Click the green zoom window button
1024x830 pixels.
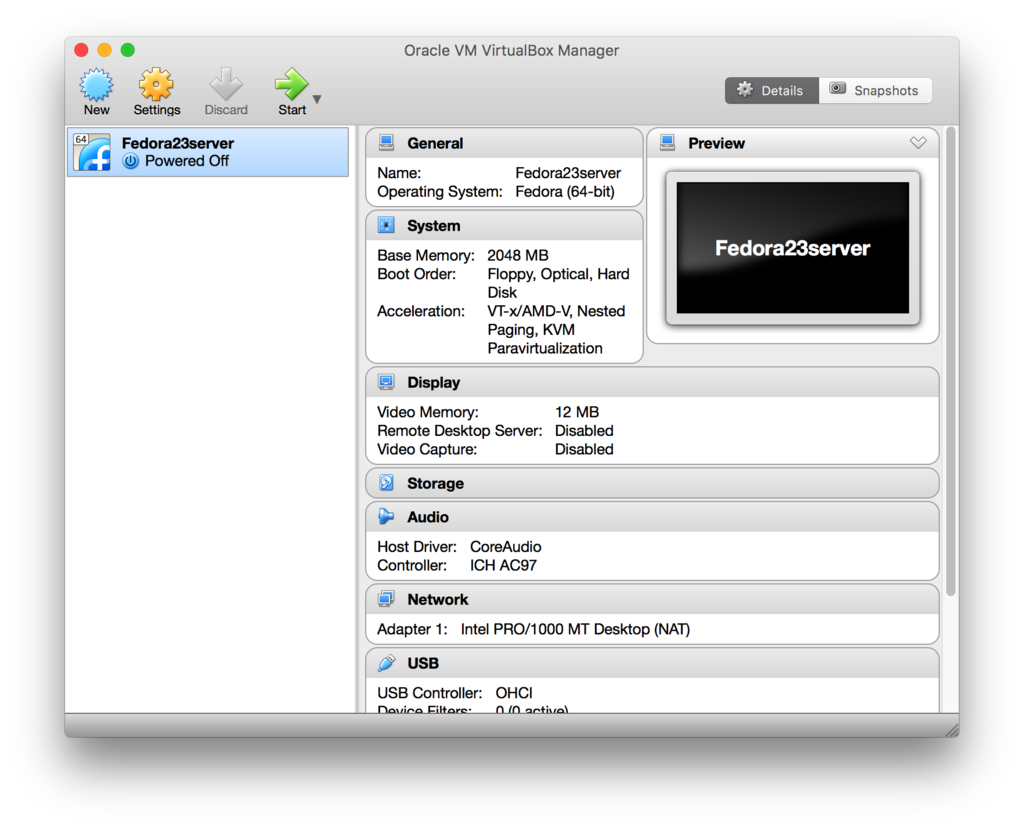point(128,50)
